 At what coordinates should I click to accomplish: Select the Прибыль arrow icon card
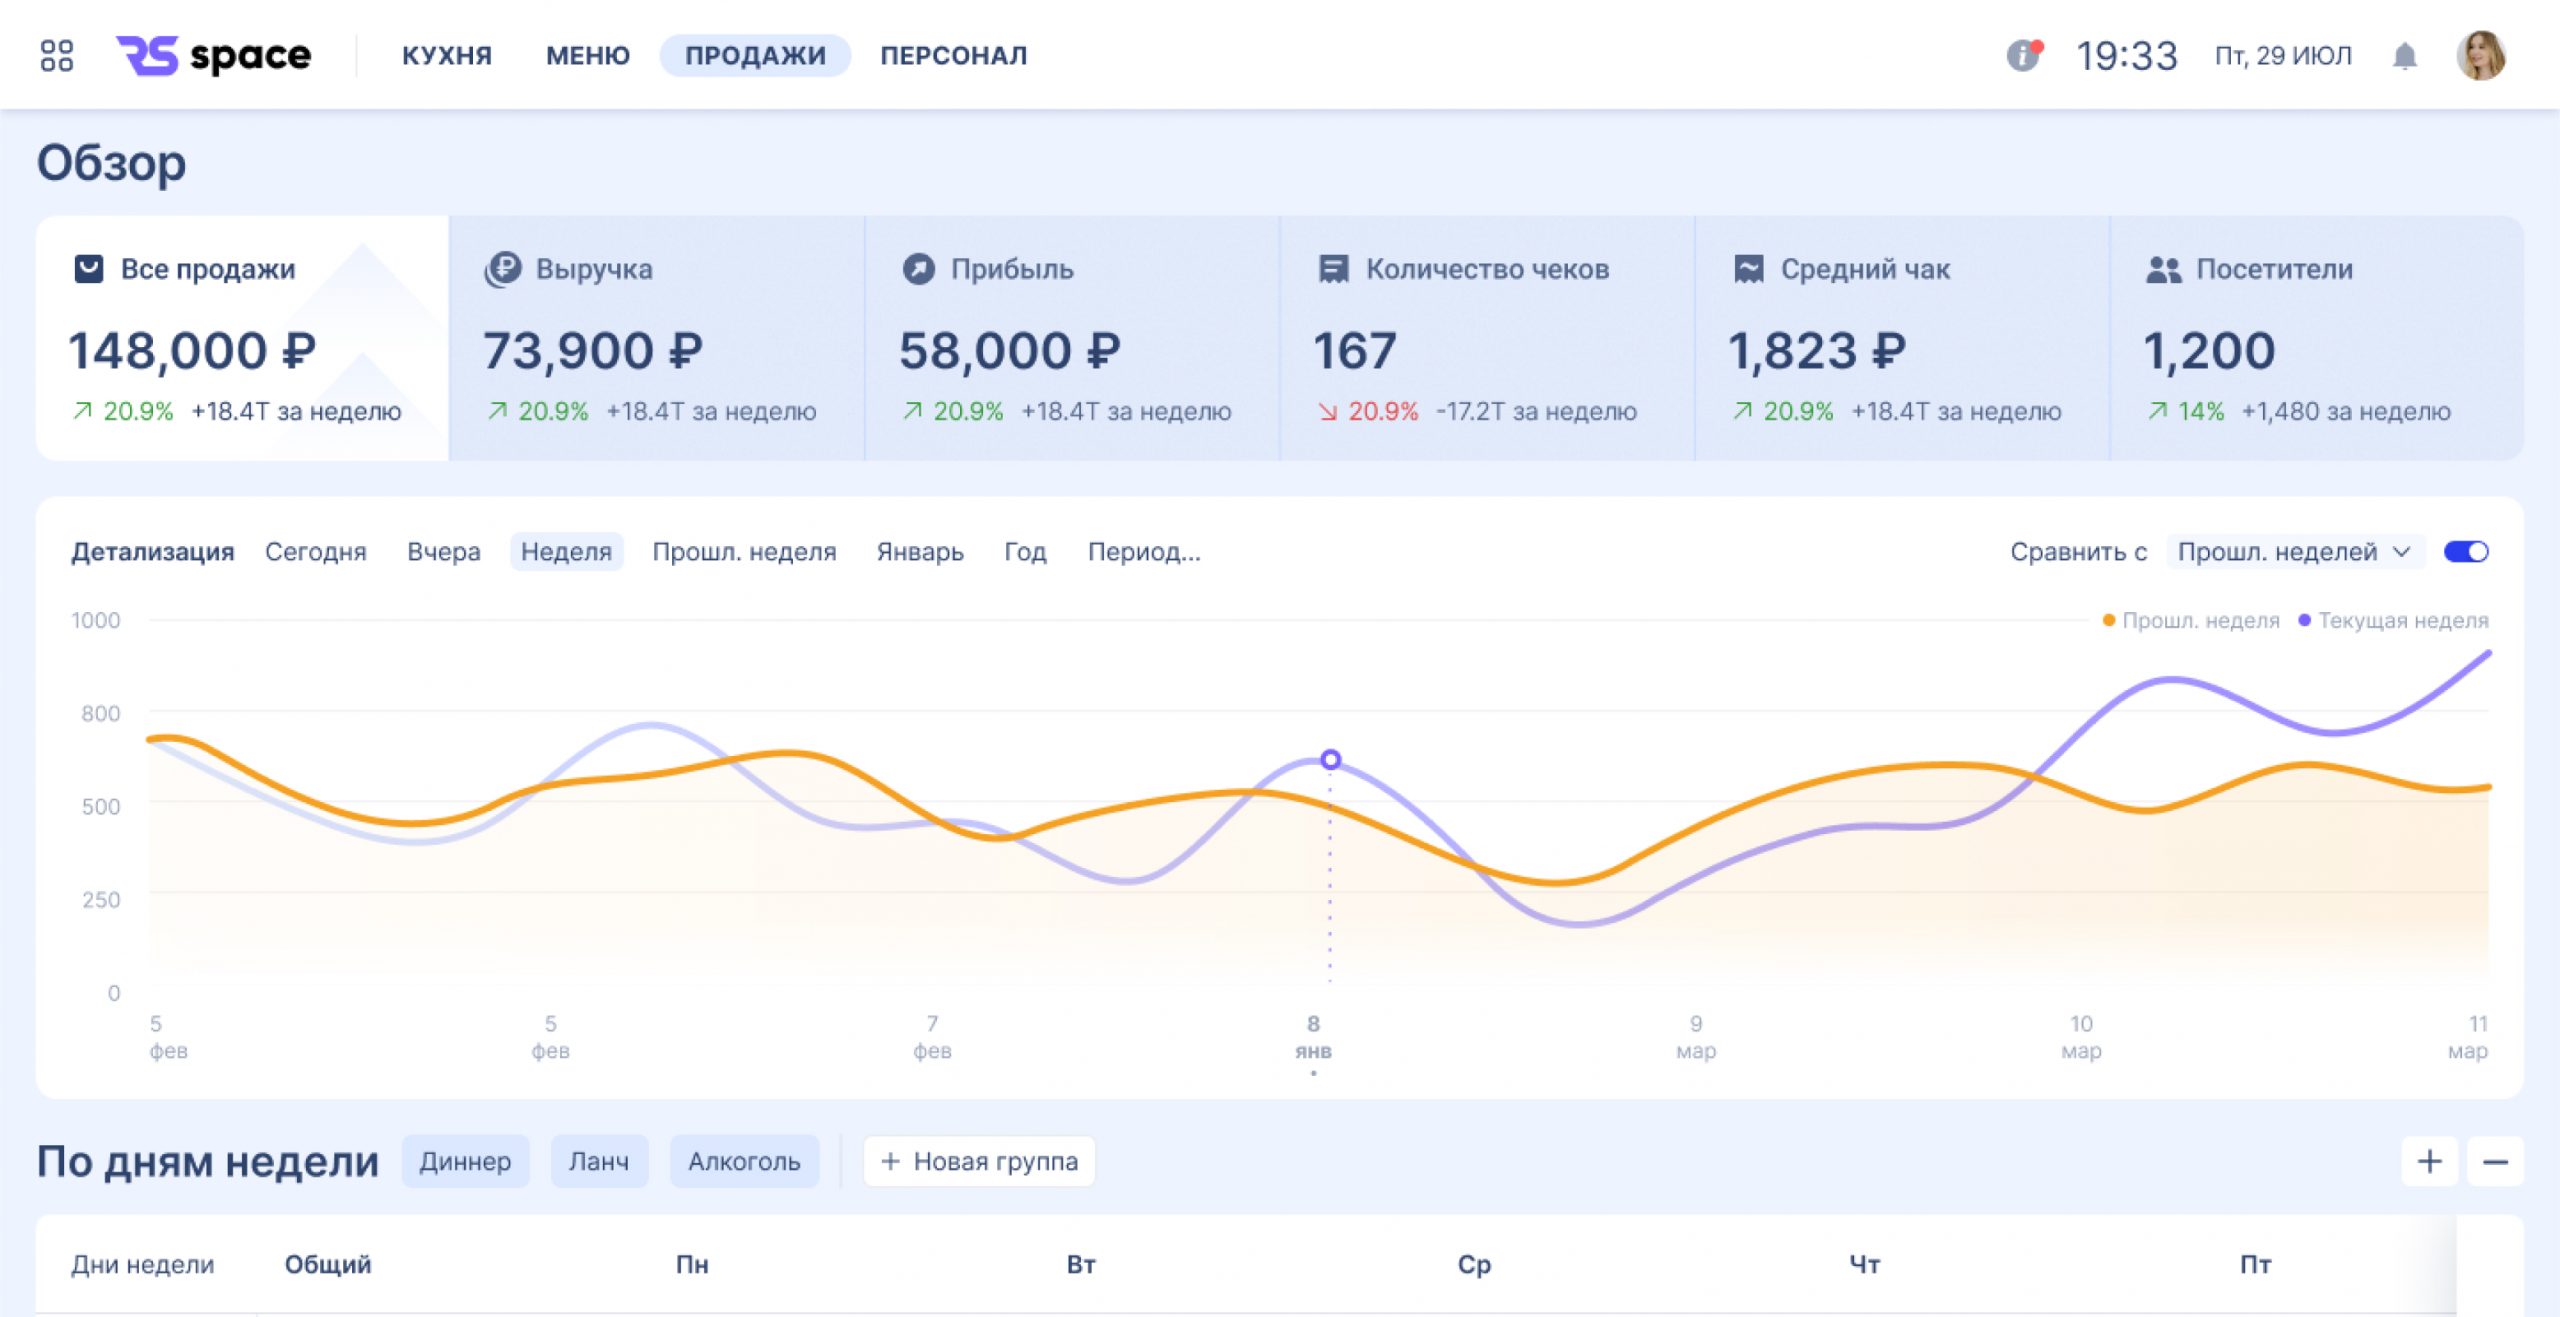pos(918,268)
